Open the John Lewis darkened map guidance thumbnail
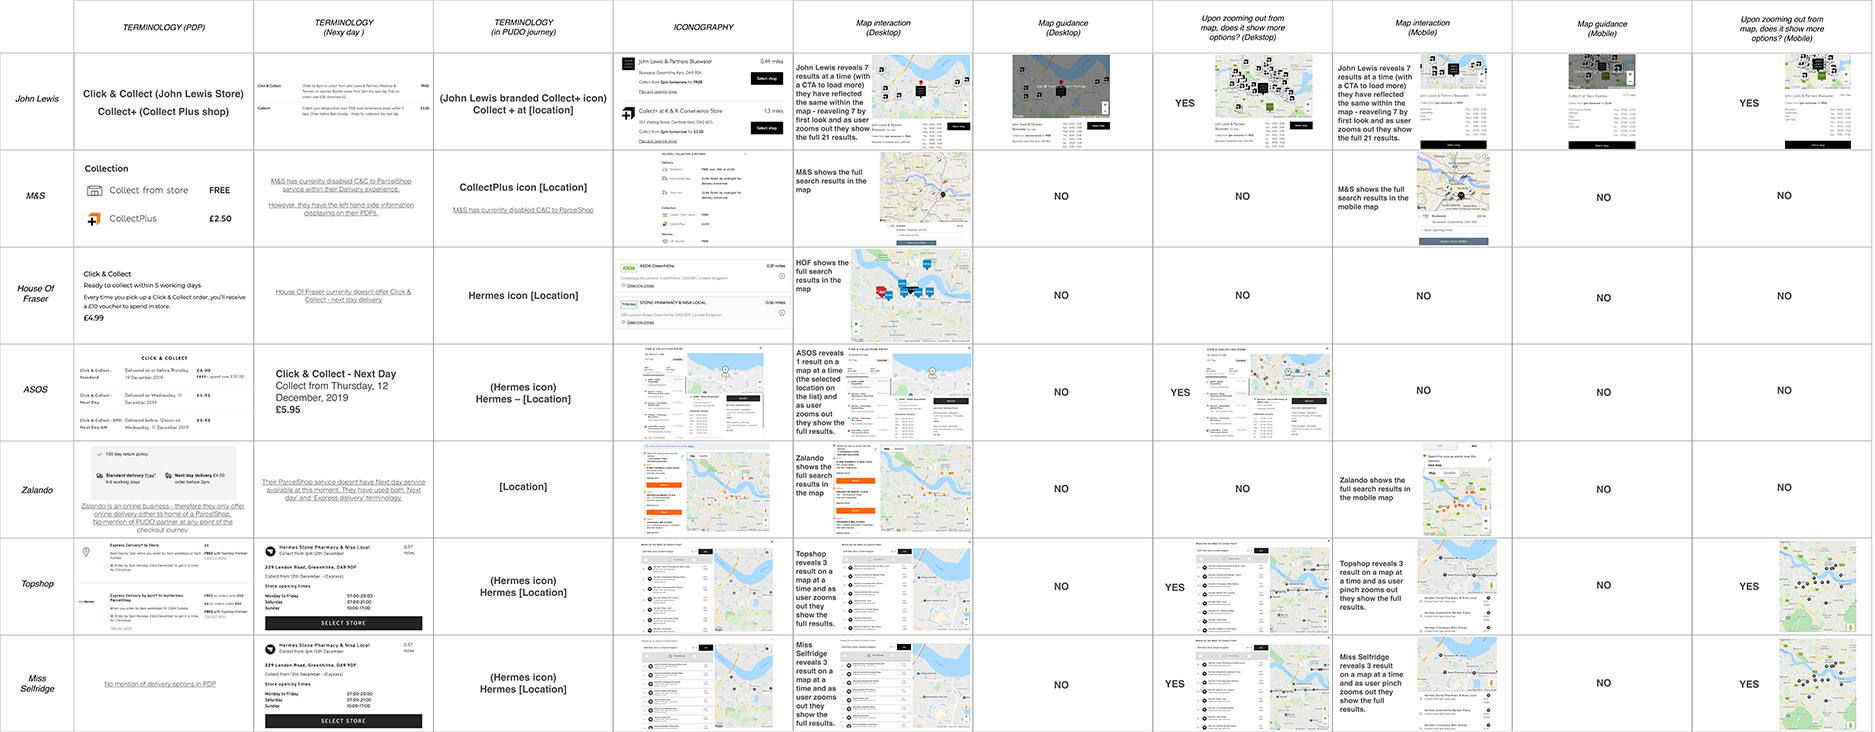1875x732 pixels. pyautogui.click(x=1061, y=87)
